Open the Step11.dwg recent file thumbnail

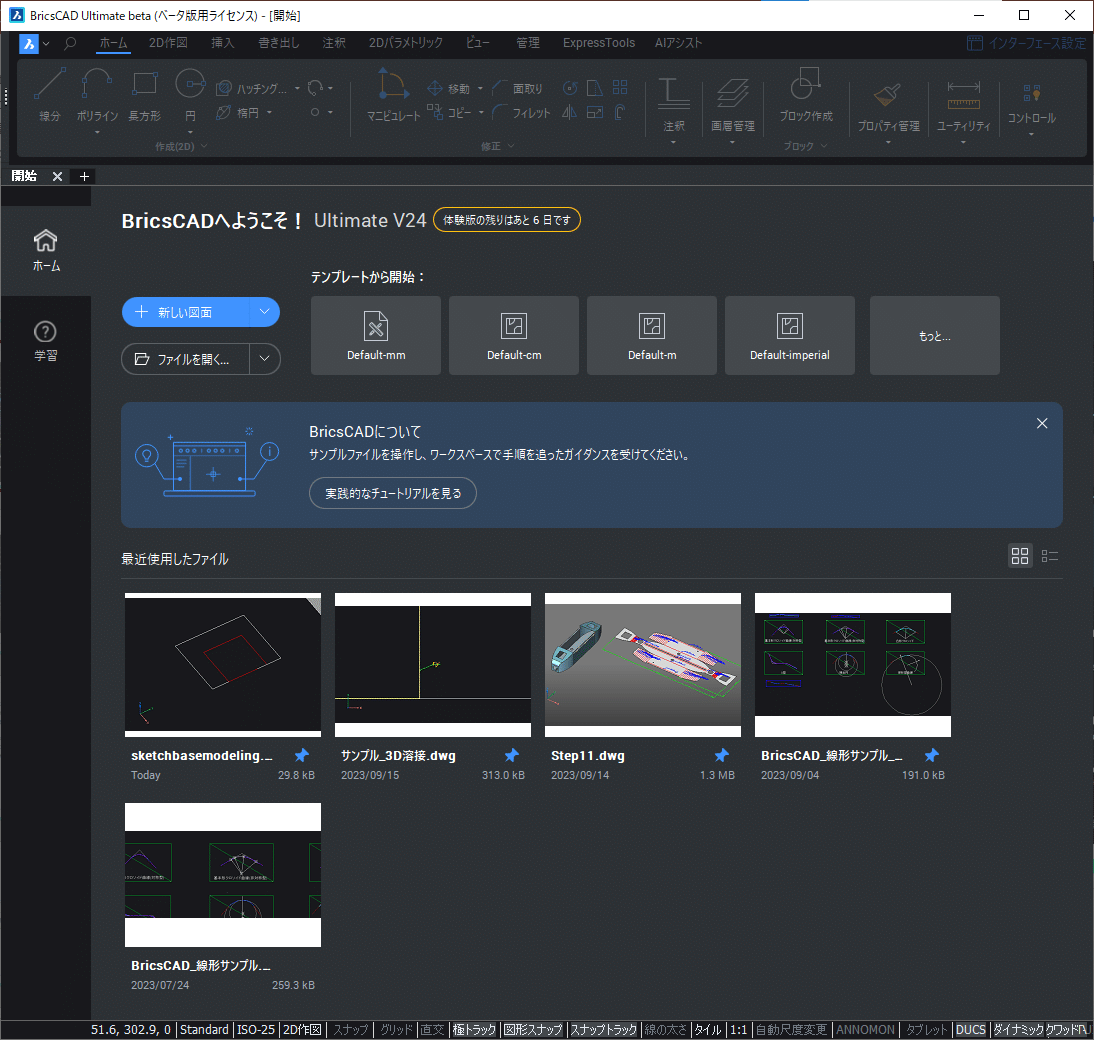(642, 663)
